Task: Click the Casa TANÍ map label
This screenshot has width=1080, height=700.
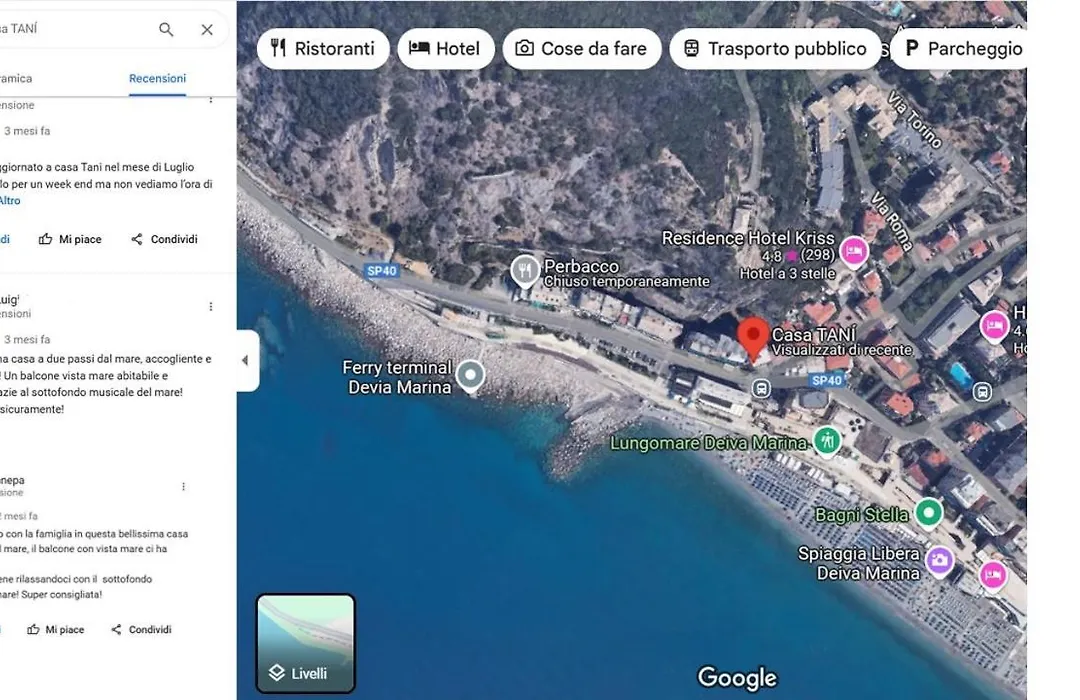Action: (x=814, y=335)
